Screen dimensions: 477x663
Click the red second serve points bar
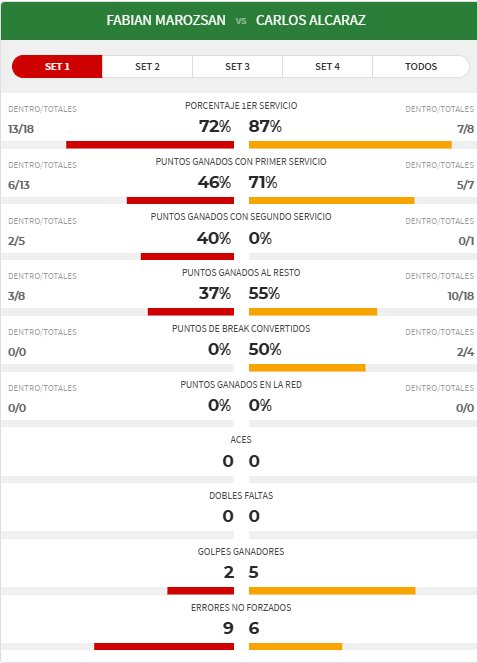[187, 256]
